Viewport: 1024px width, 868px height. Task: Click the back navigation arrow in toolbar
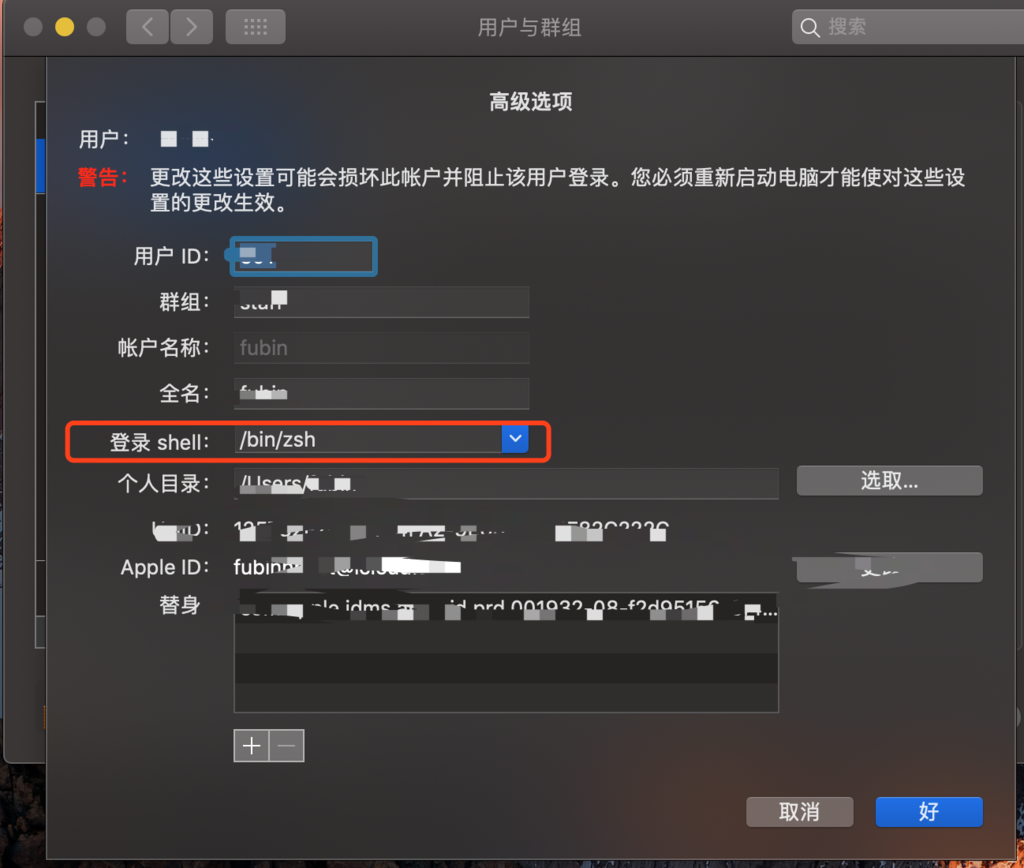tap(147, 27)
